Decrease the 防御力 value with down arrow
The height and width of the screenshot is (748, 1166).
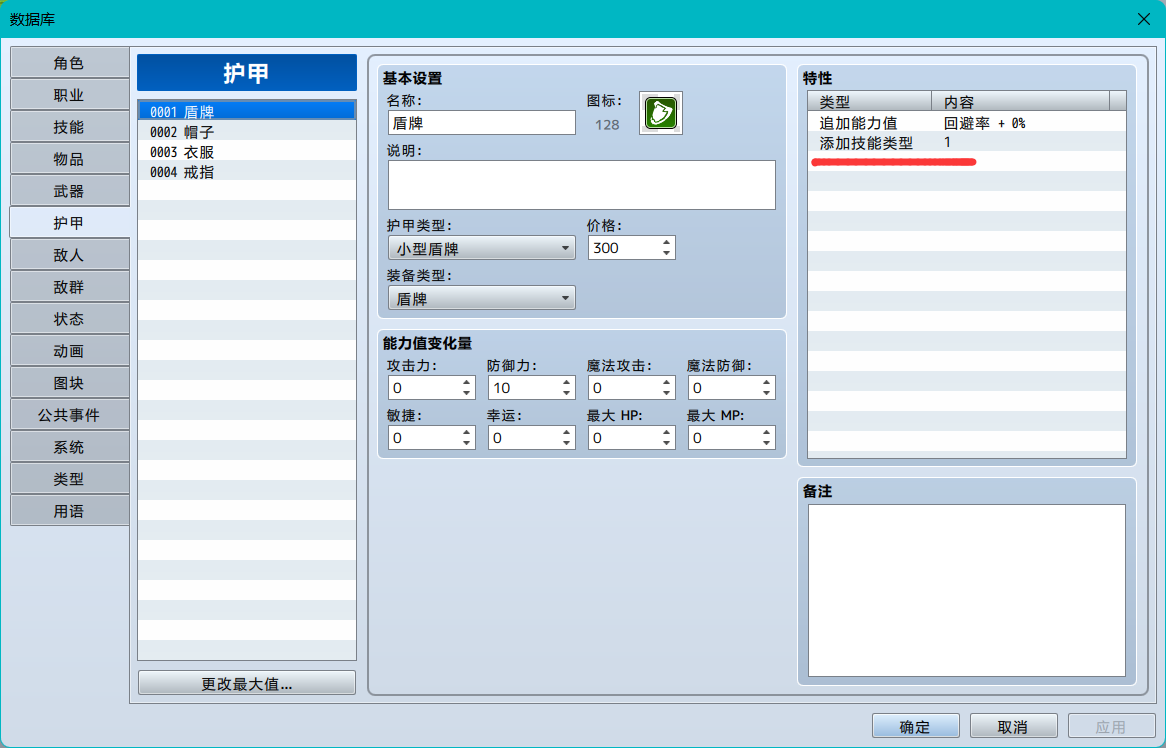[567, 393]
